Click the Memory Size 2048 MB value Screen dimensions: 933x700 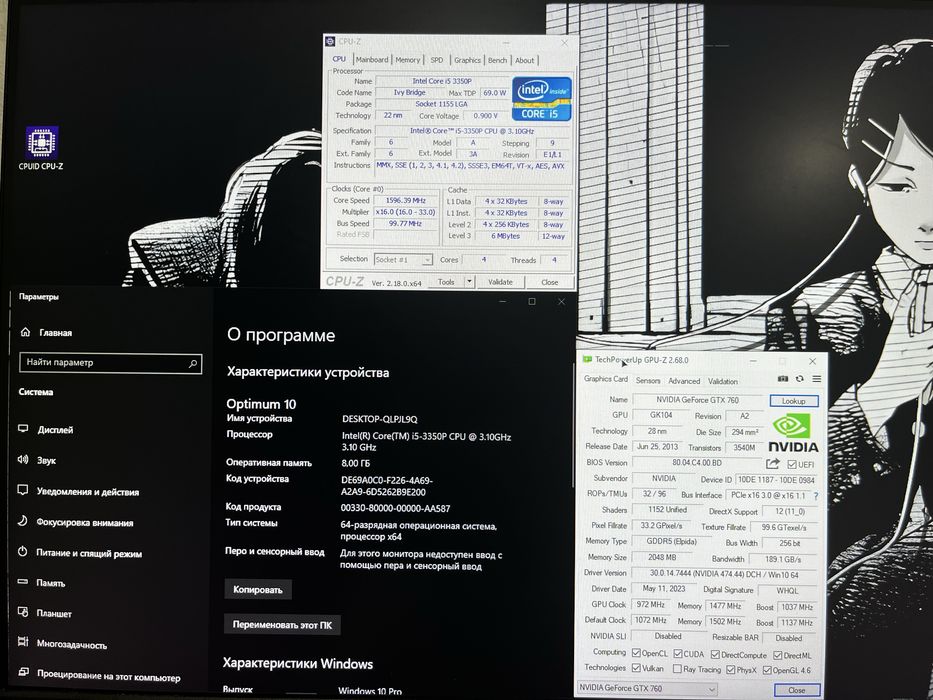[x=662, y=557]
